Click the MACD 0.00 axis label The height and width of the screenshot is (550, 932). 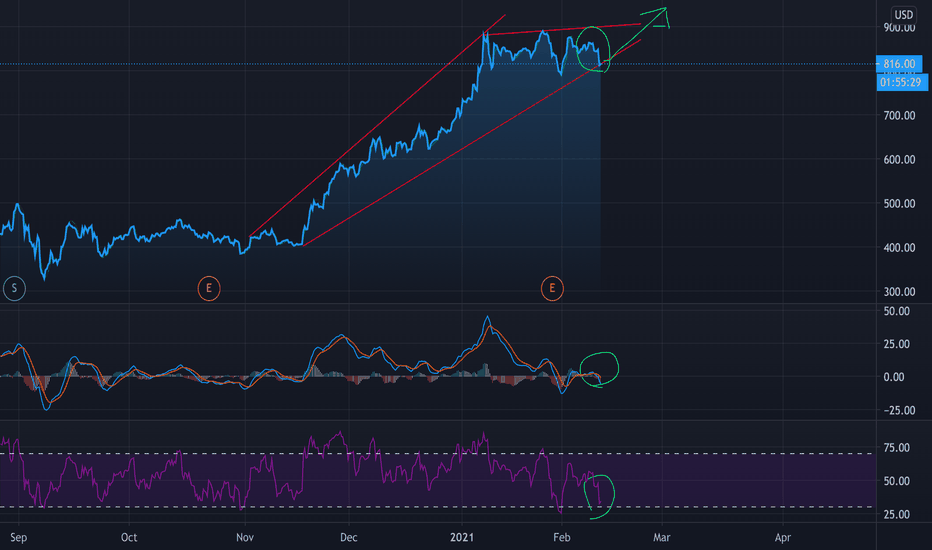[894, 377]
